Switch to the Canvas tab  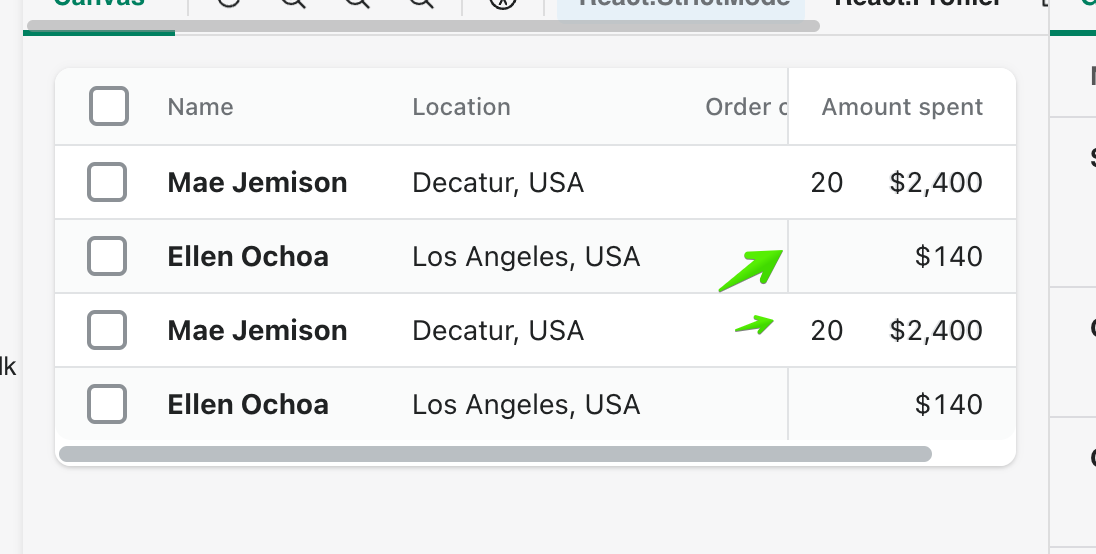98,5
